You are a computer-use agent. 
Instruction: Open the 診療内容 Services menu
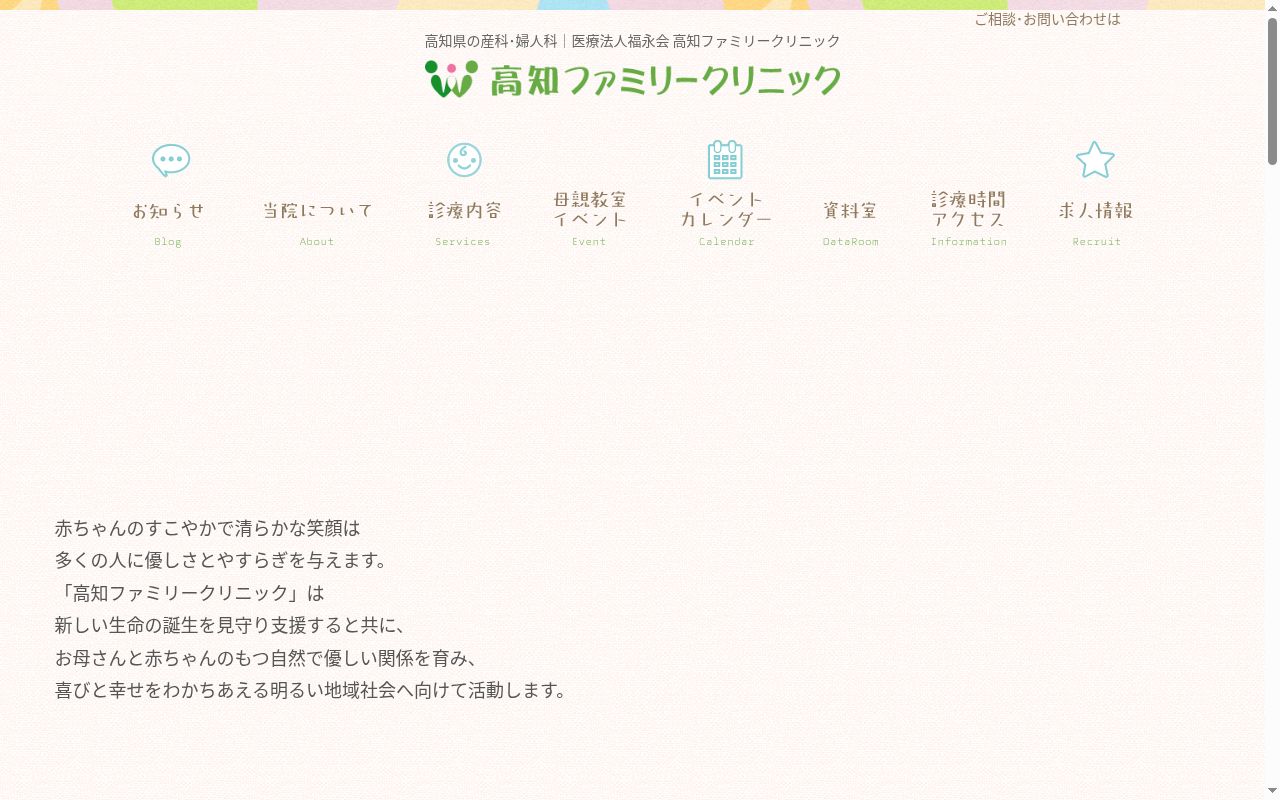[x=464, y=211]
